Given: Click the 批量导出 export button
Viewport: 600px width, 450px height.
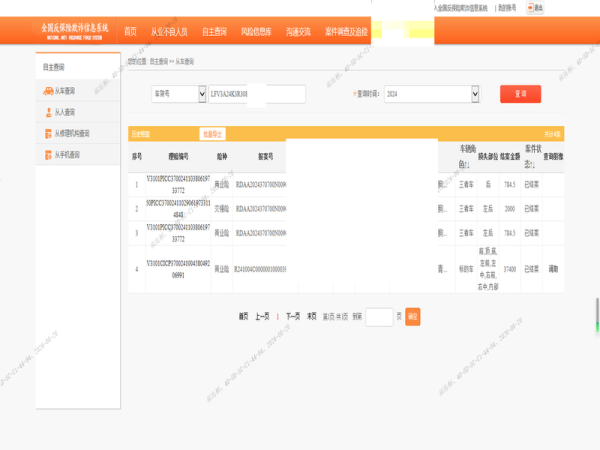Looking at the screenshot, I should (212, 134).
